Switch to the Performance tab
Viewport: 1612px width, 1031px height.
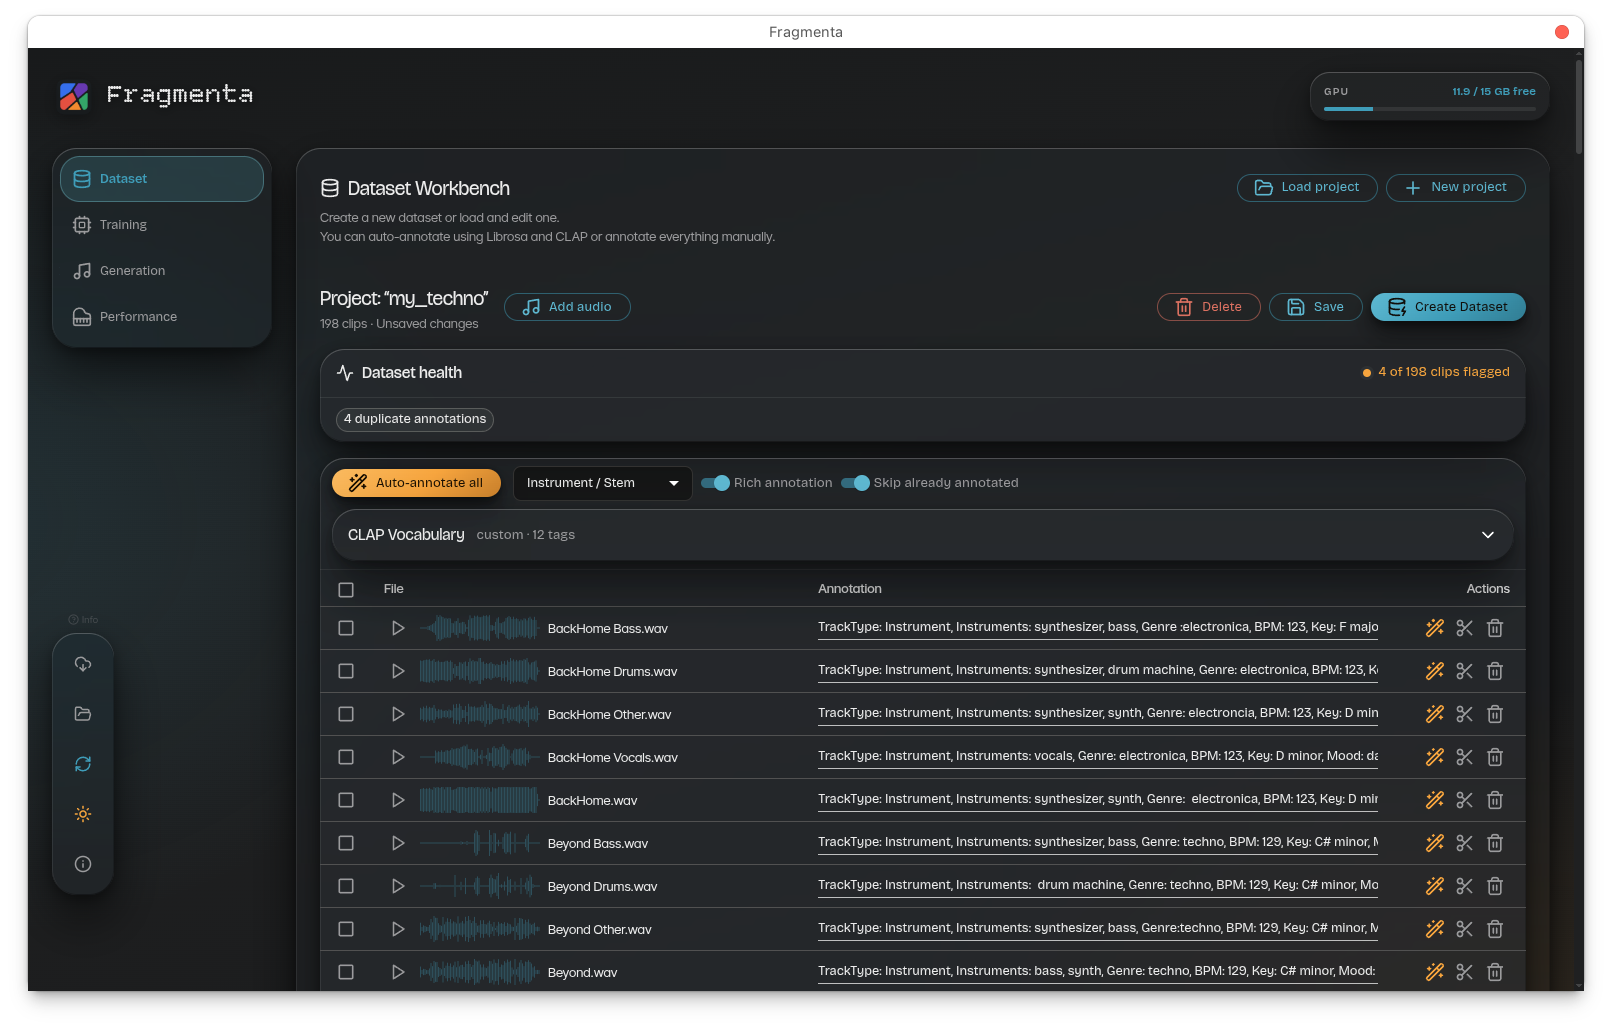(x=162, y=317)
